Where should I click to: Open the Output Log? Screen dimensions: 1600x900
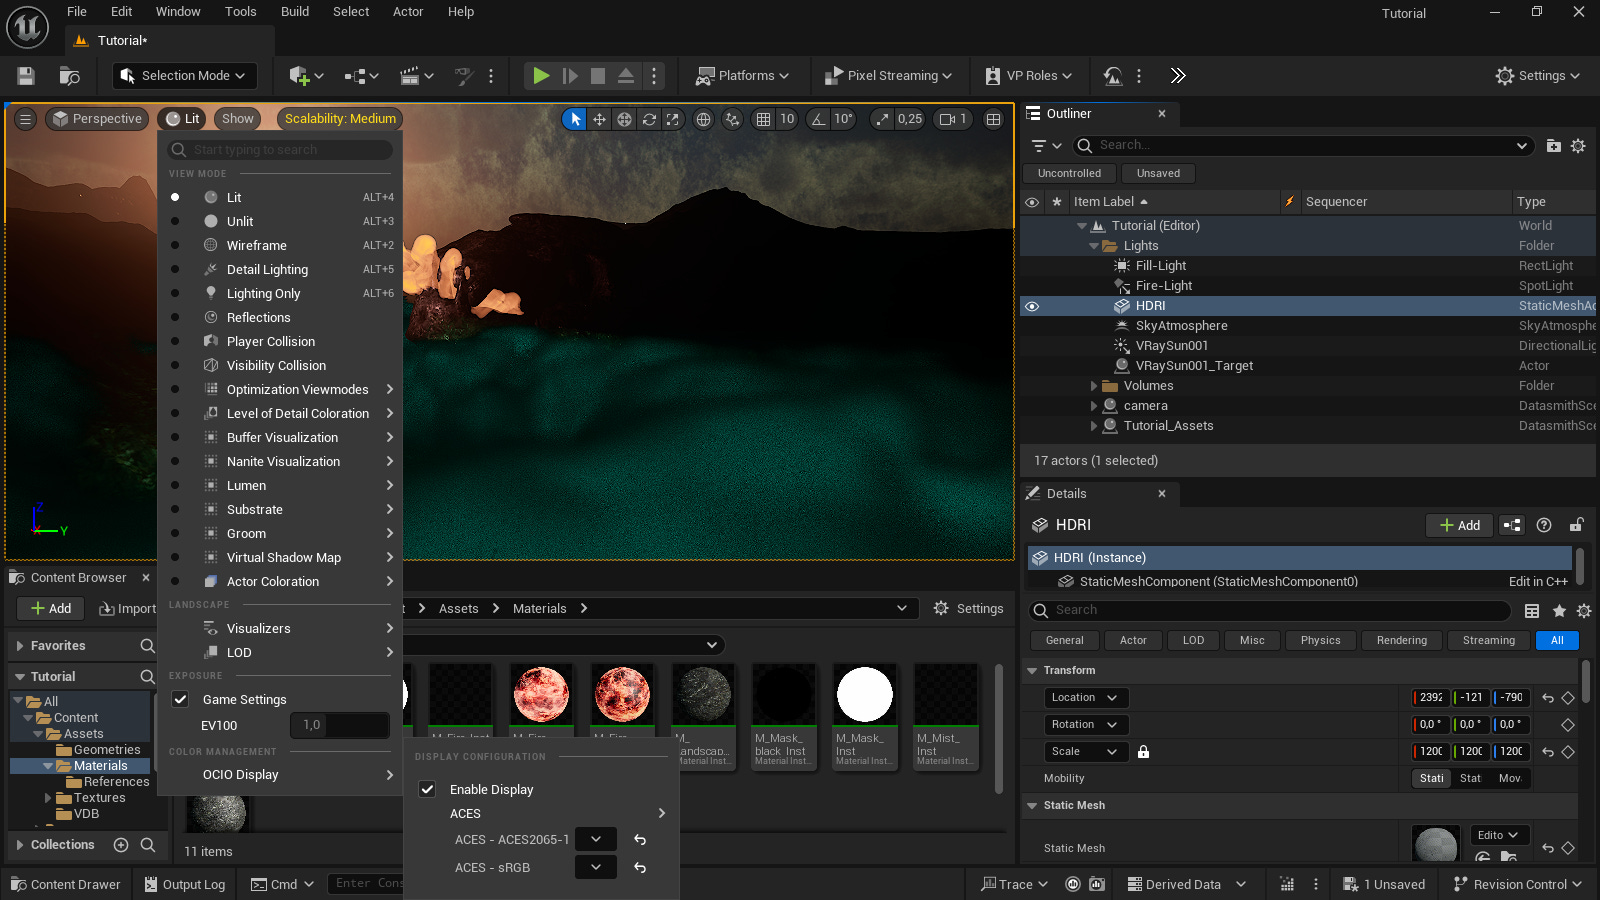tap(185, 885)
